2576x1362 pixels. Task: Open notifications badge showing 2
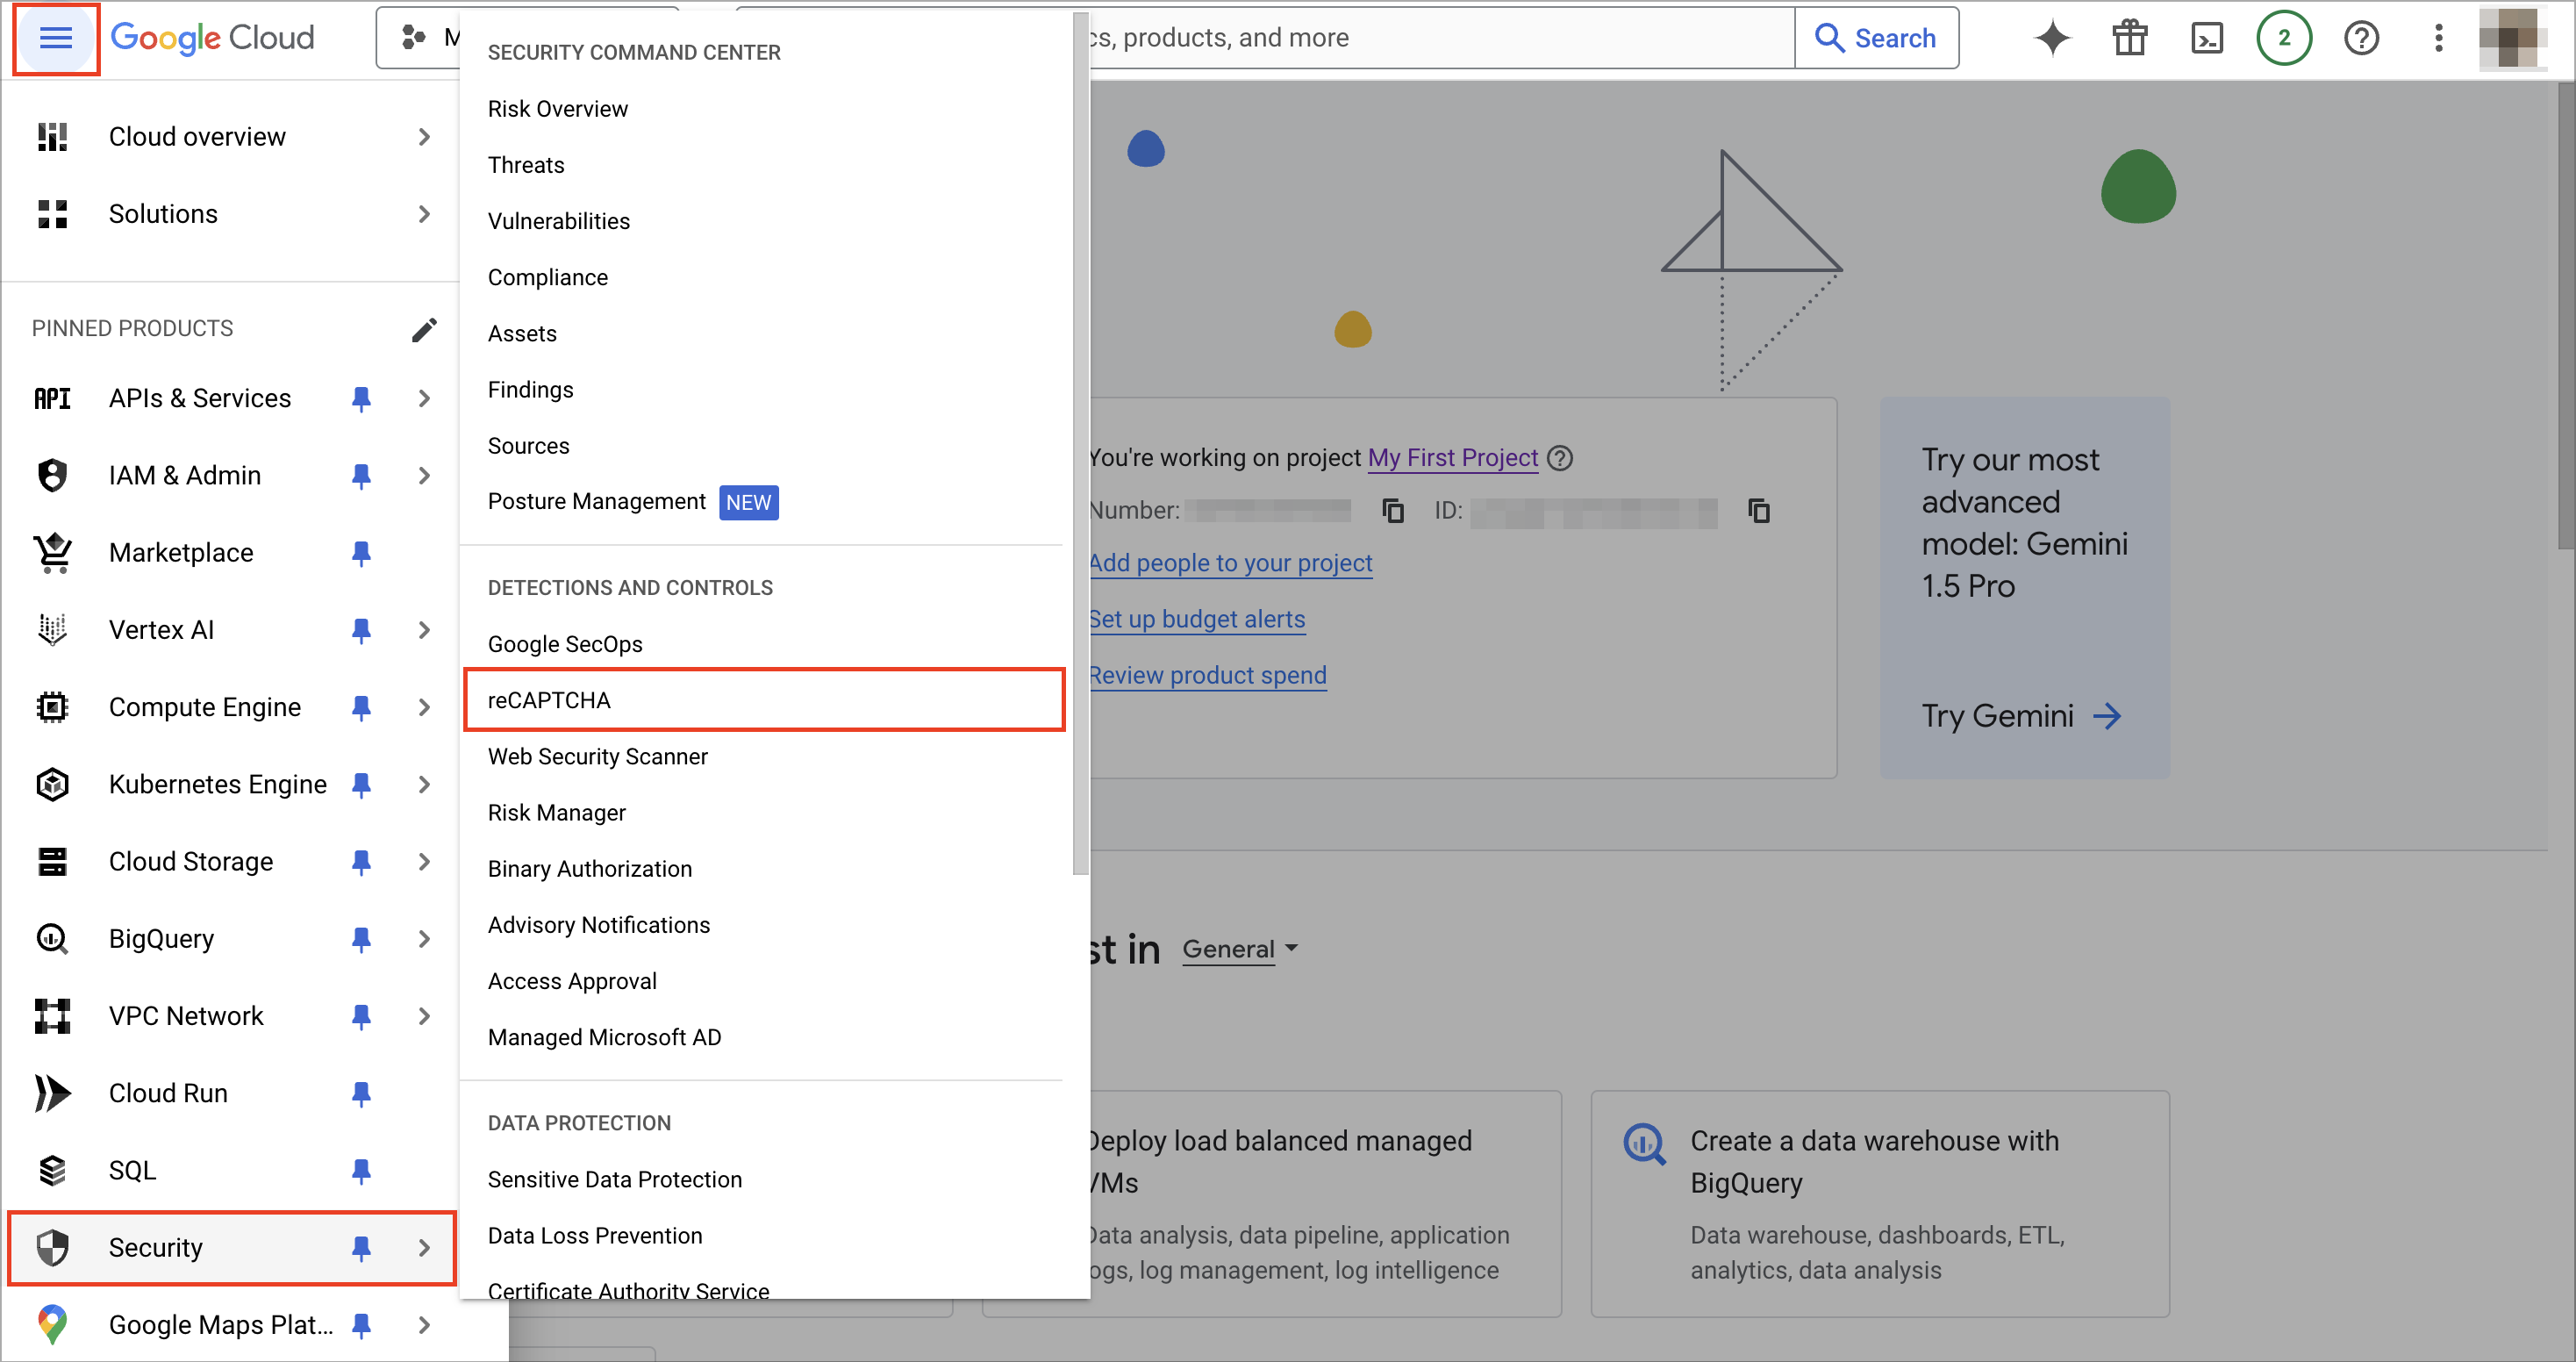point(2283,38)
